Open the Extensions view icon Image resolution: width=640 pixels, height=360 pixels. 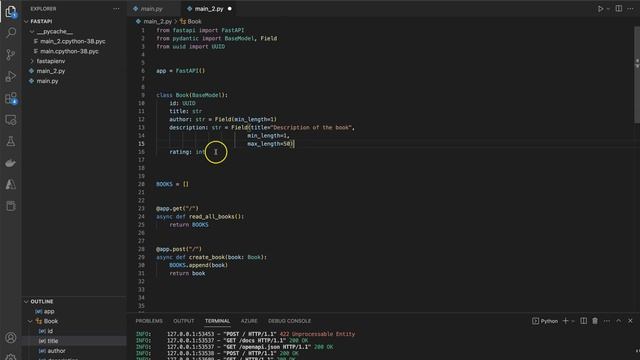point(11,98)
